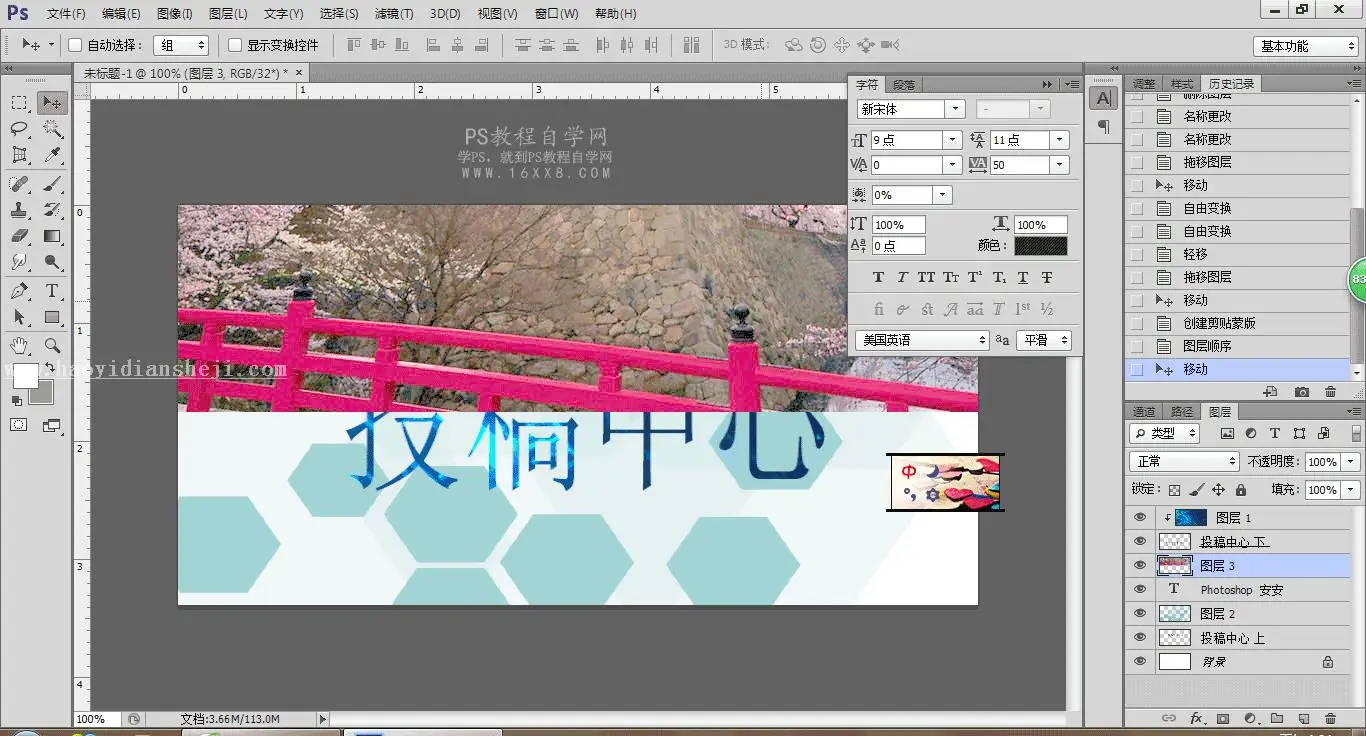Image resolution: width=1366 pixels, height=736 pixels.
Task: Select the Horizontal Type tool
Action: click(52, 291)
